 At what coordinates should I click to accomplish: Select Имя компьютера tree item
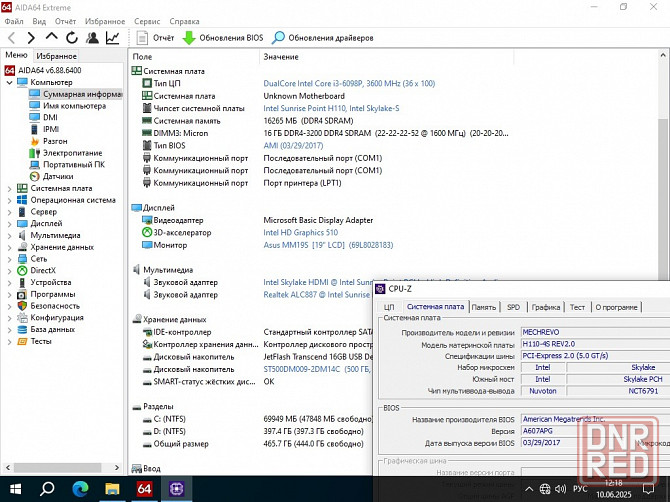point(68,106)
